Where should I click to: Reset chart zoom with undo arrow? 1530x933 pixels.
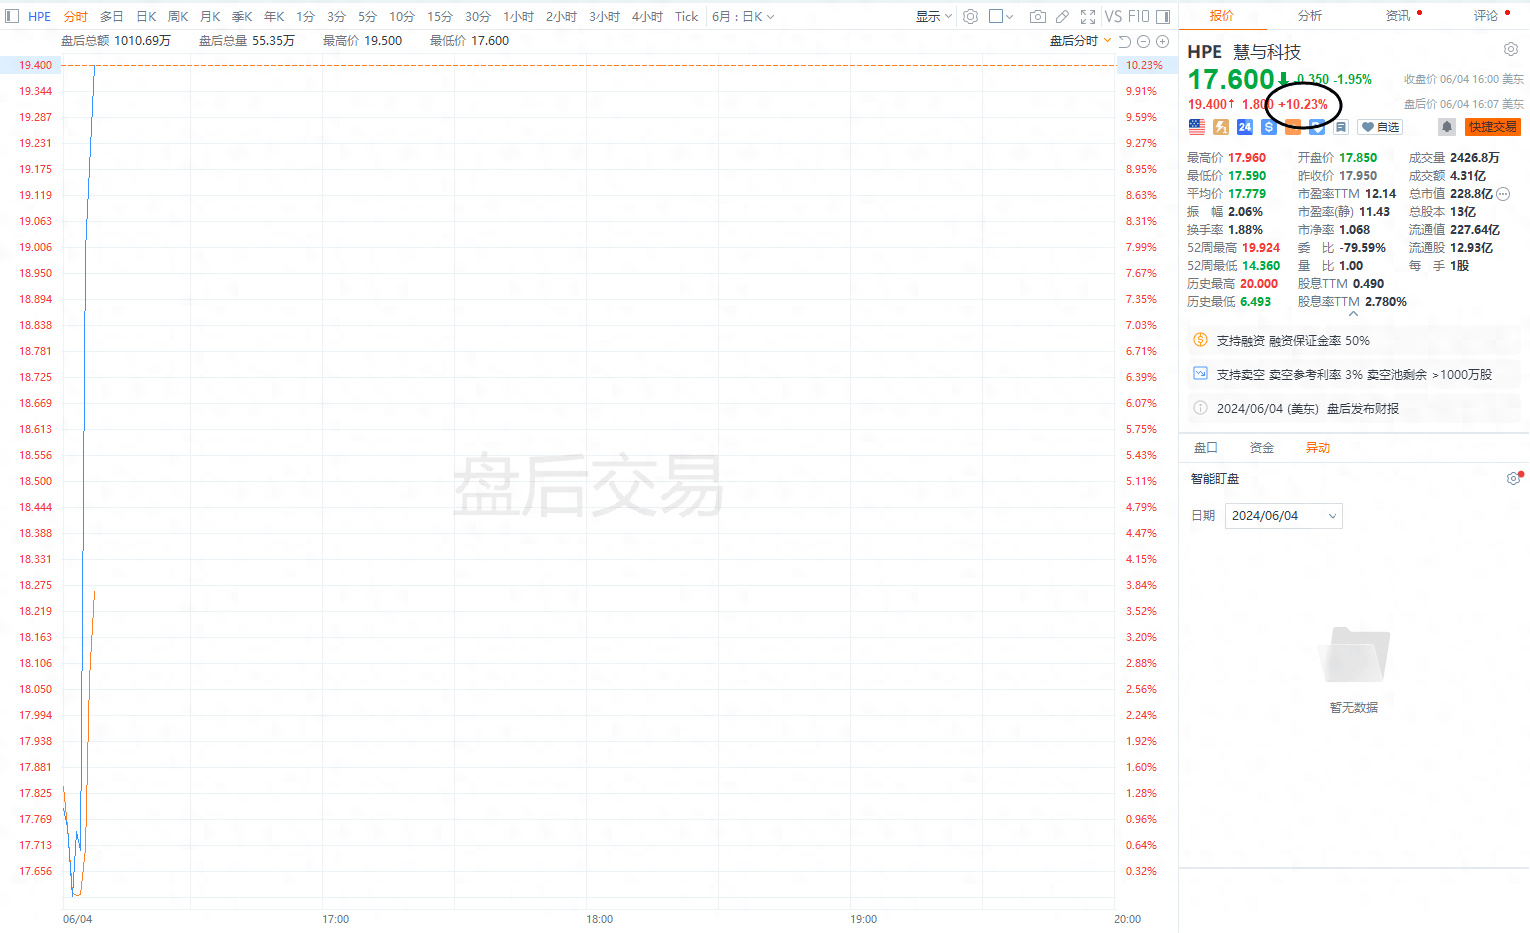[1124, 41]
